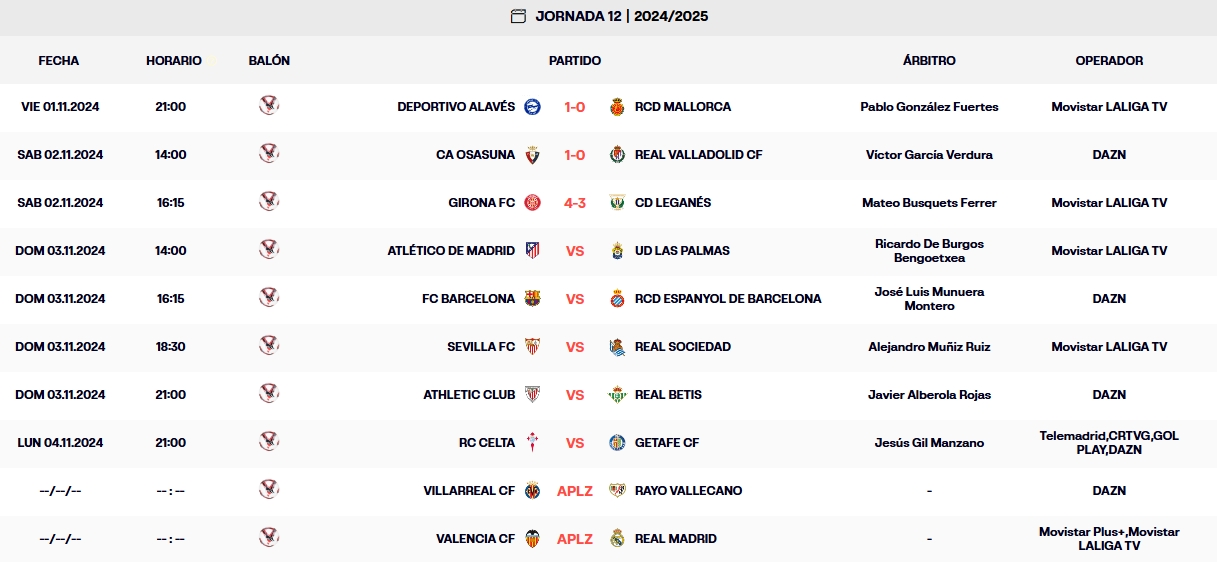Click the Getafe CF club crest
Screen dimensions: 1217x562
617,443
